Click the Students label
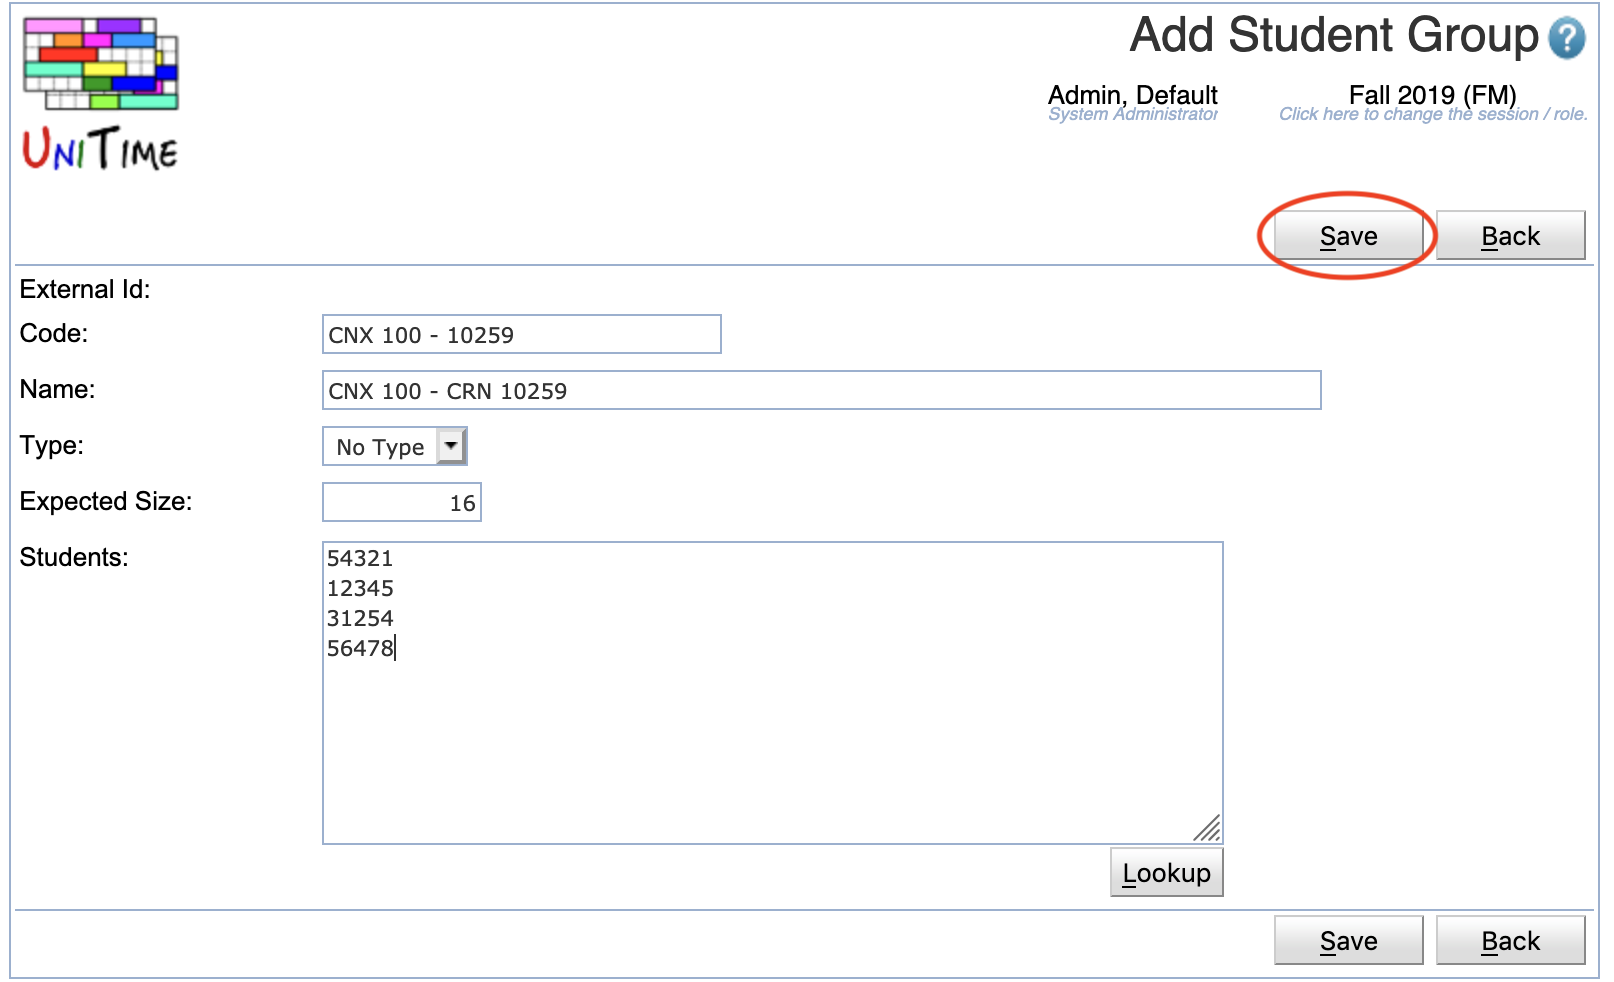Screen dimensions: 1614x982 pyautogui.click(x=74, y=557)
